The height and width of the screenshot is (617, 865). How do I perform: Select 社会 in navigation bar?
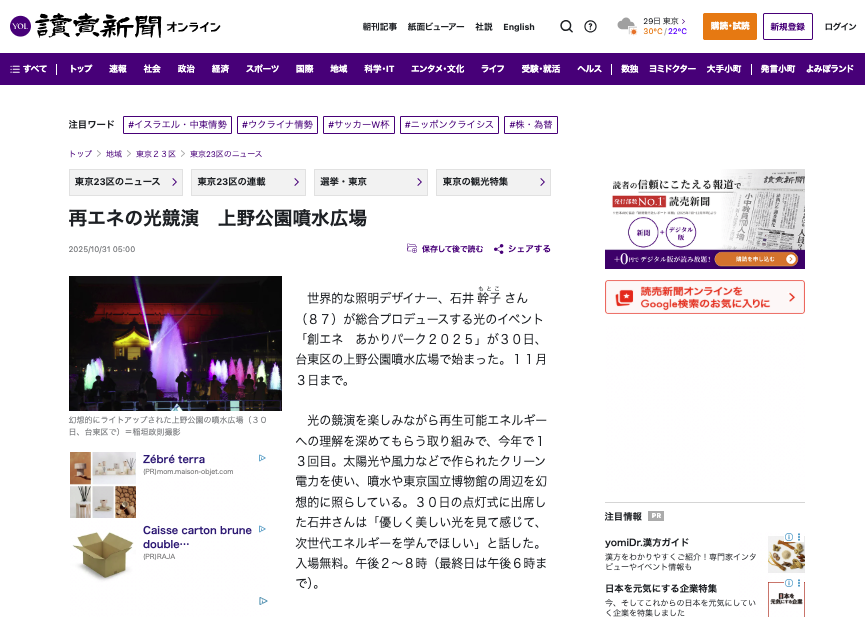pos(152,69)
